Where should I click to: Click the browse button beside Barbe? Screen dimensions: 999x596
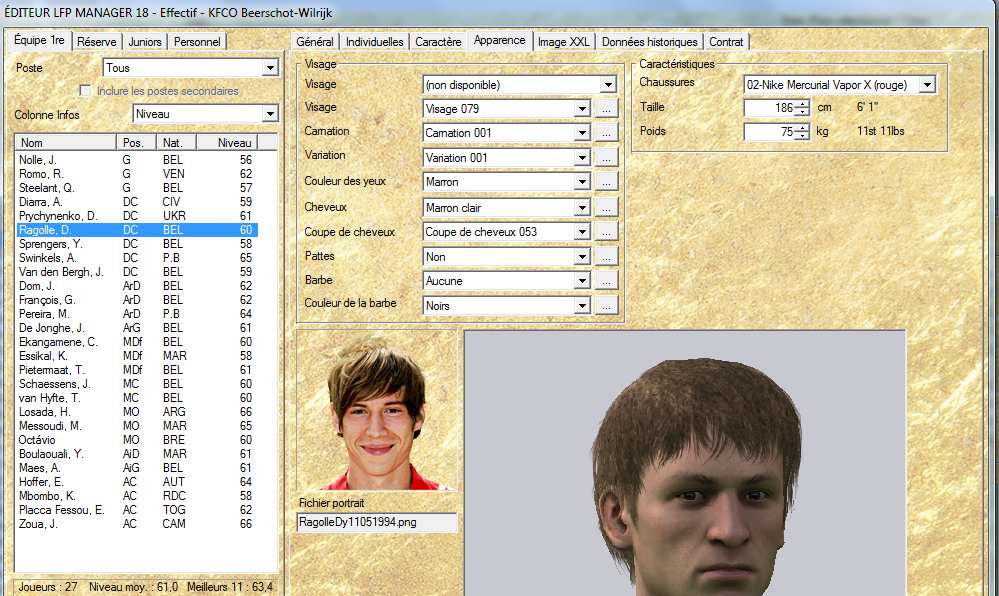606,281
